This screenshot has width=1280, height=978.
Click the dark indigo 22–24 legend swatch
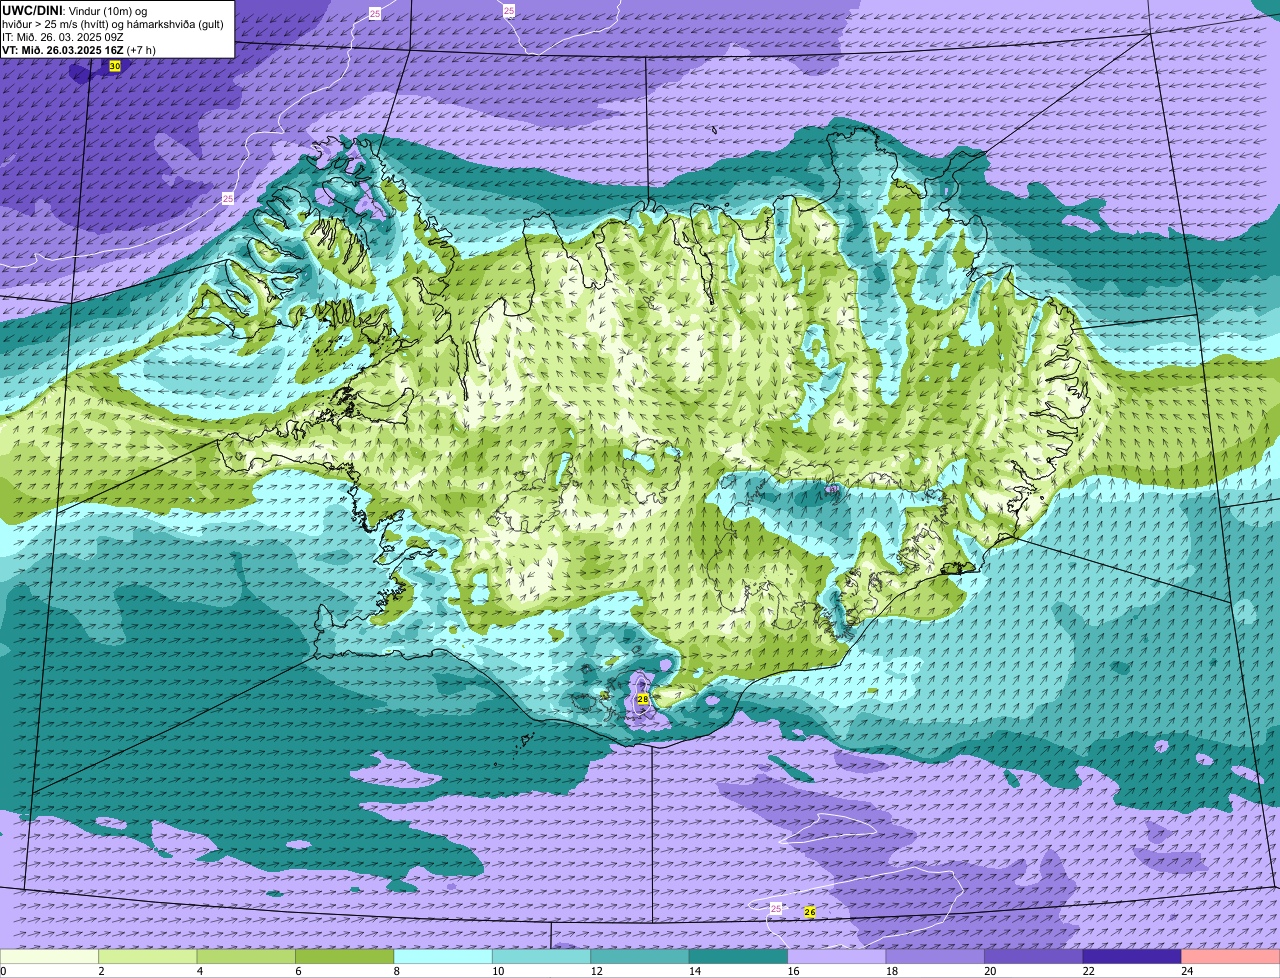[1133, 957]
